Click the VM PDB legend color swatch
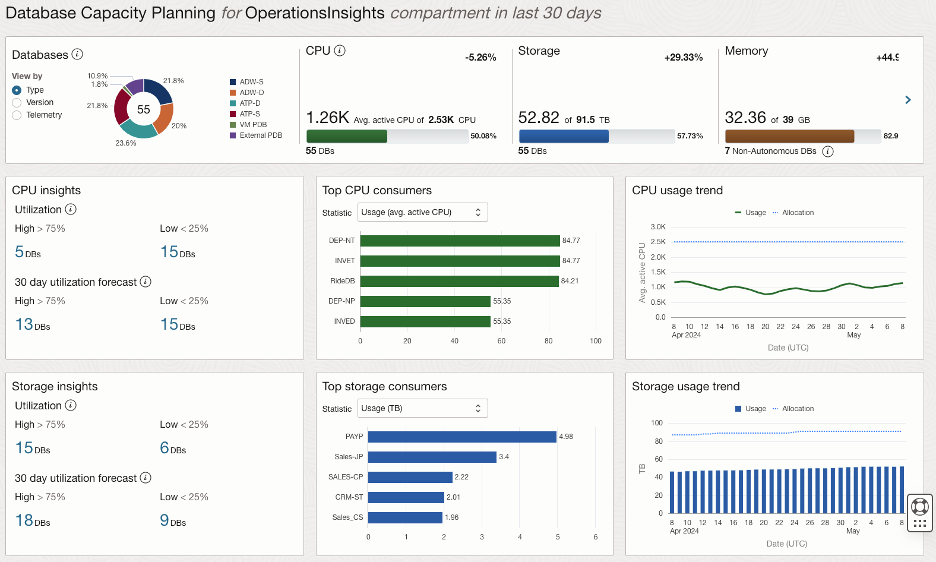The image size is (936, 562). point(233,125)
